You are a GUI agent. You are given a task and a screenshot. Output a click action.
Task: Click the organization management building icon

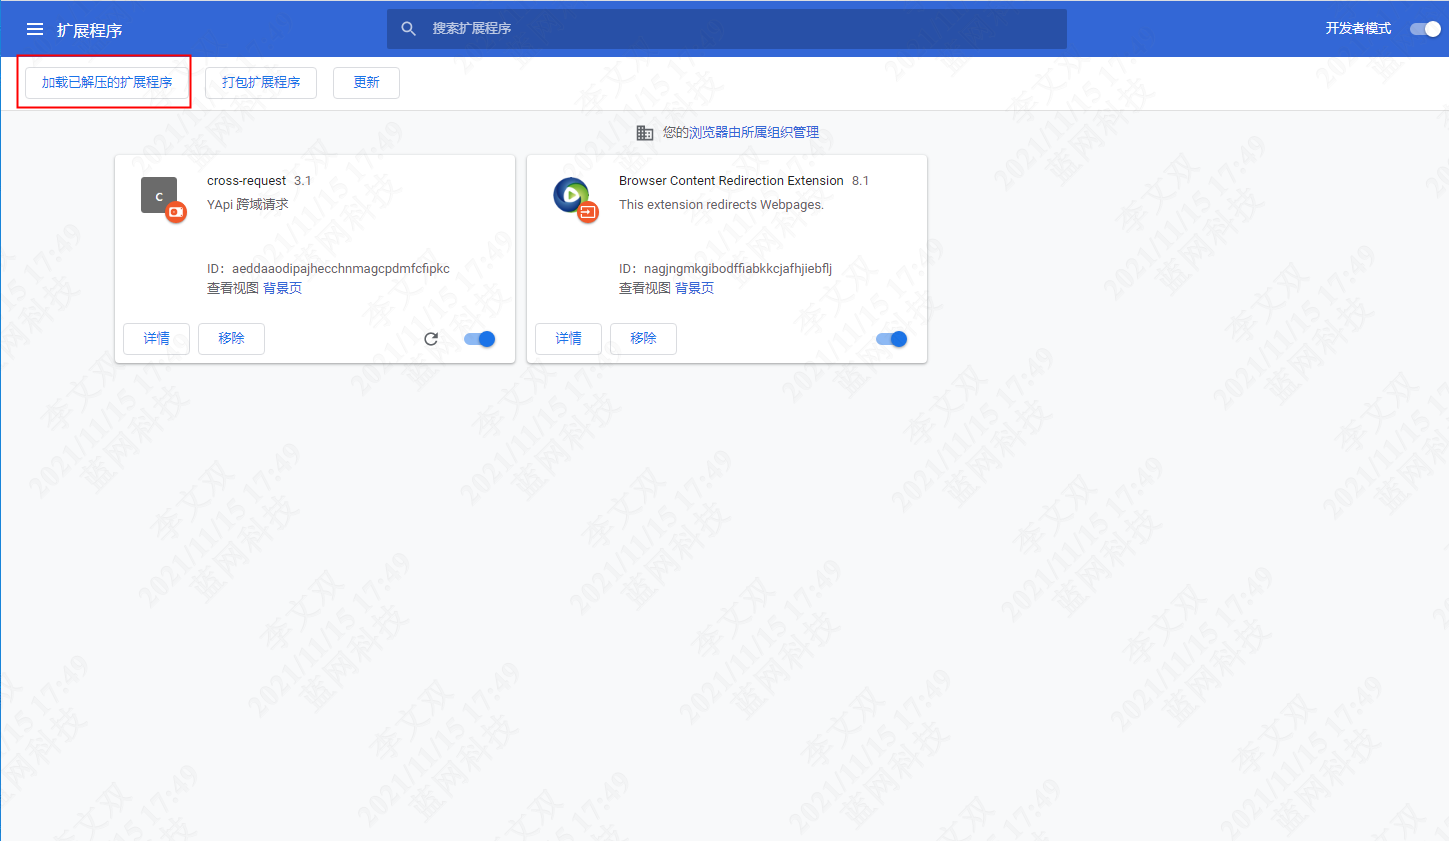click(645, 131)
